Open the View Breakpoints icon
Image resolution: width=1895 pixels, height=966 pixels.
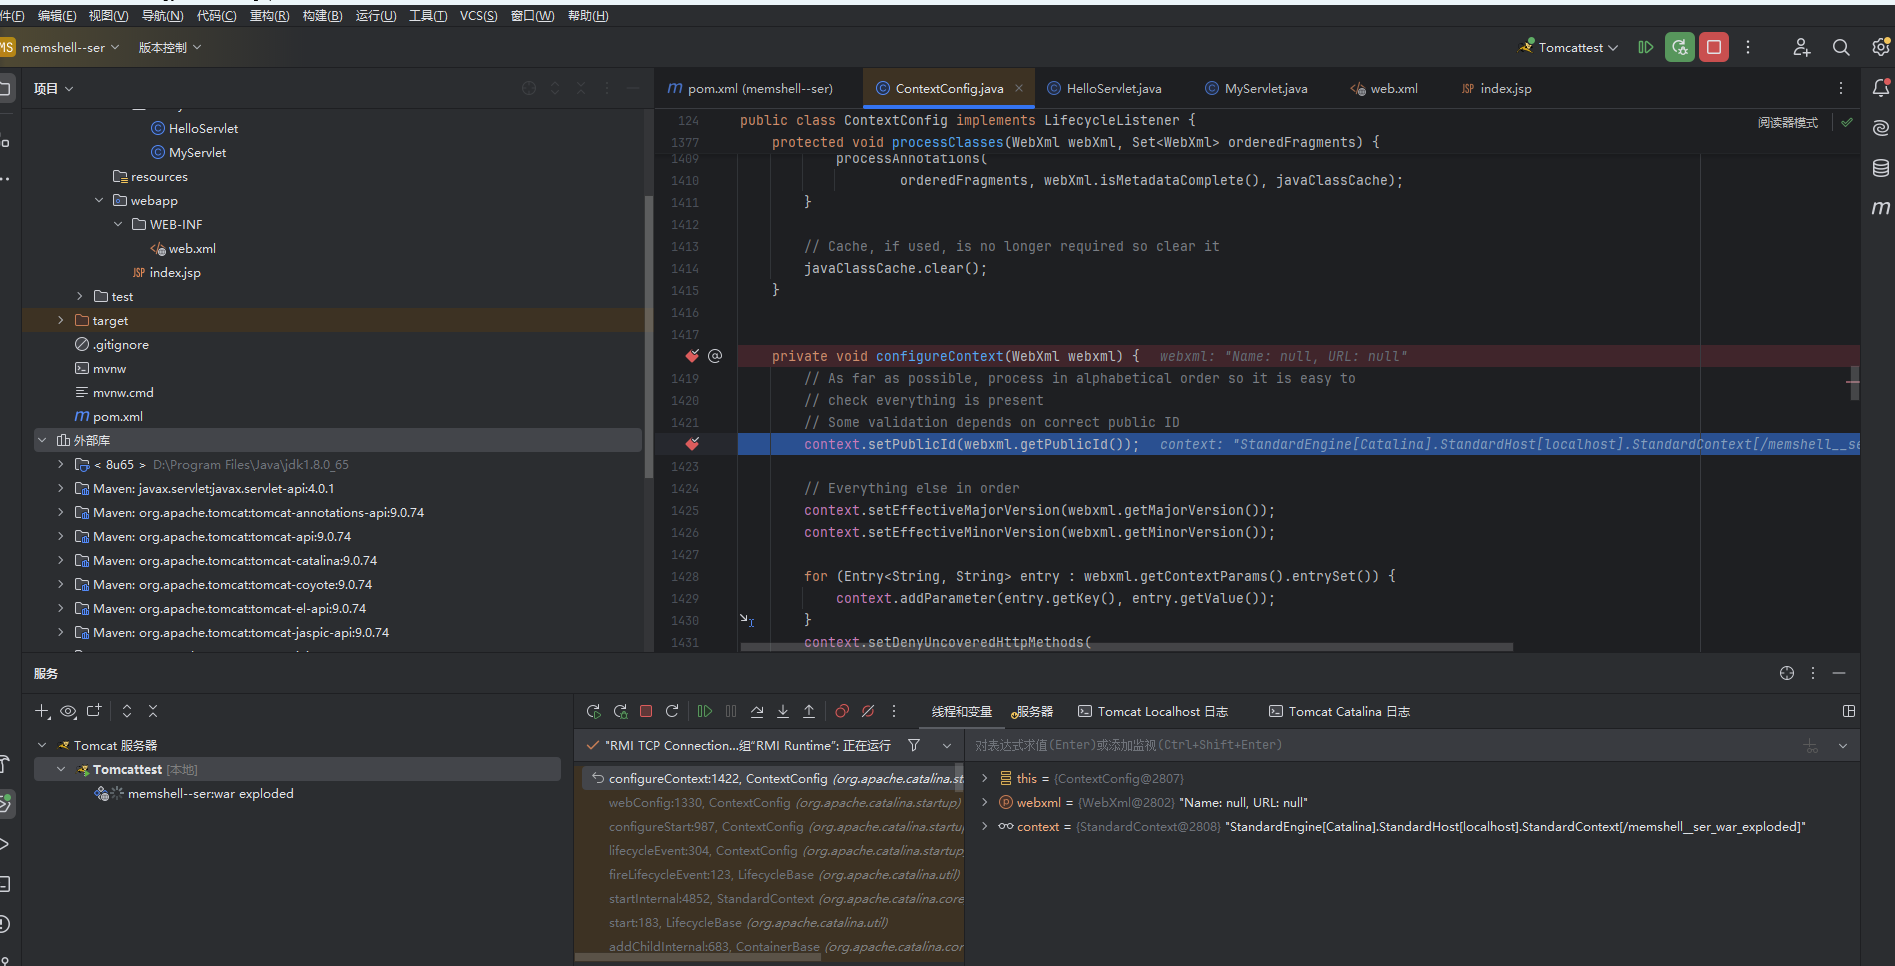[x=842, y=711]
